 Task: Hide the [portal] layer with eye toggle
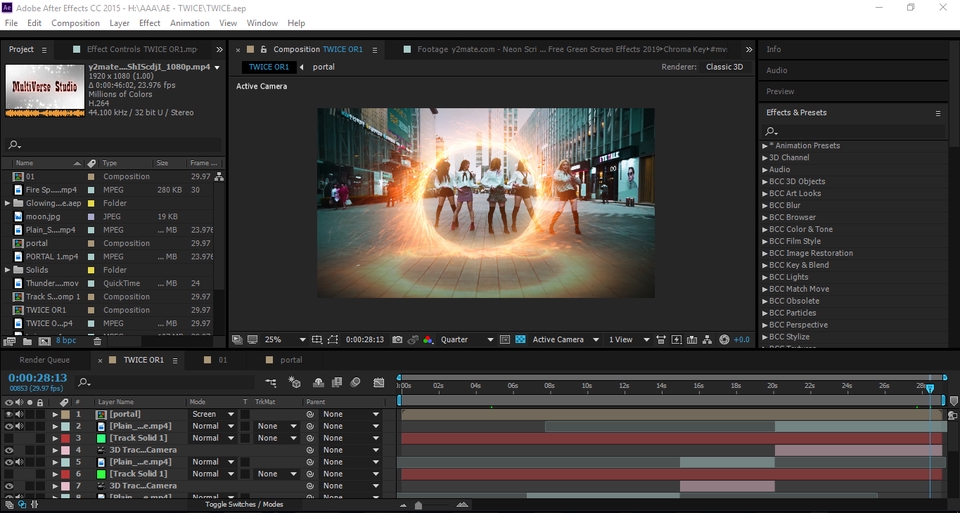tap(9, 414)
